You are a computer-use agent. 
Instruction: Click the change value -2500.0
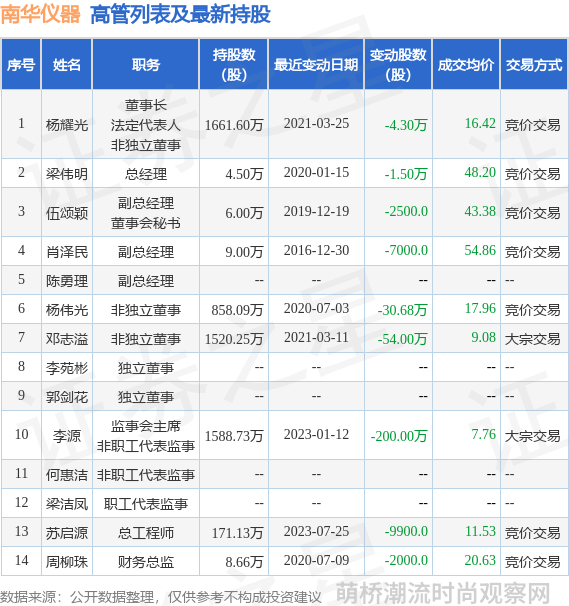pos(406,211)
